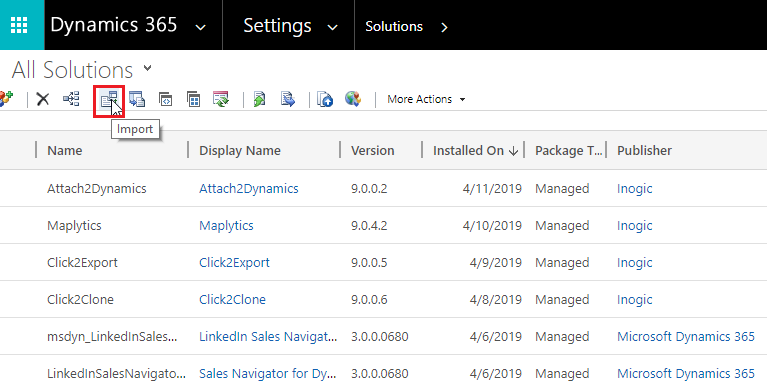Click the New solution icon with green plus

tap(6, 99)
